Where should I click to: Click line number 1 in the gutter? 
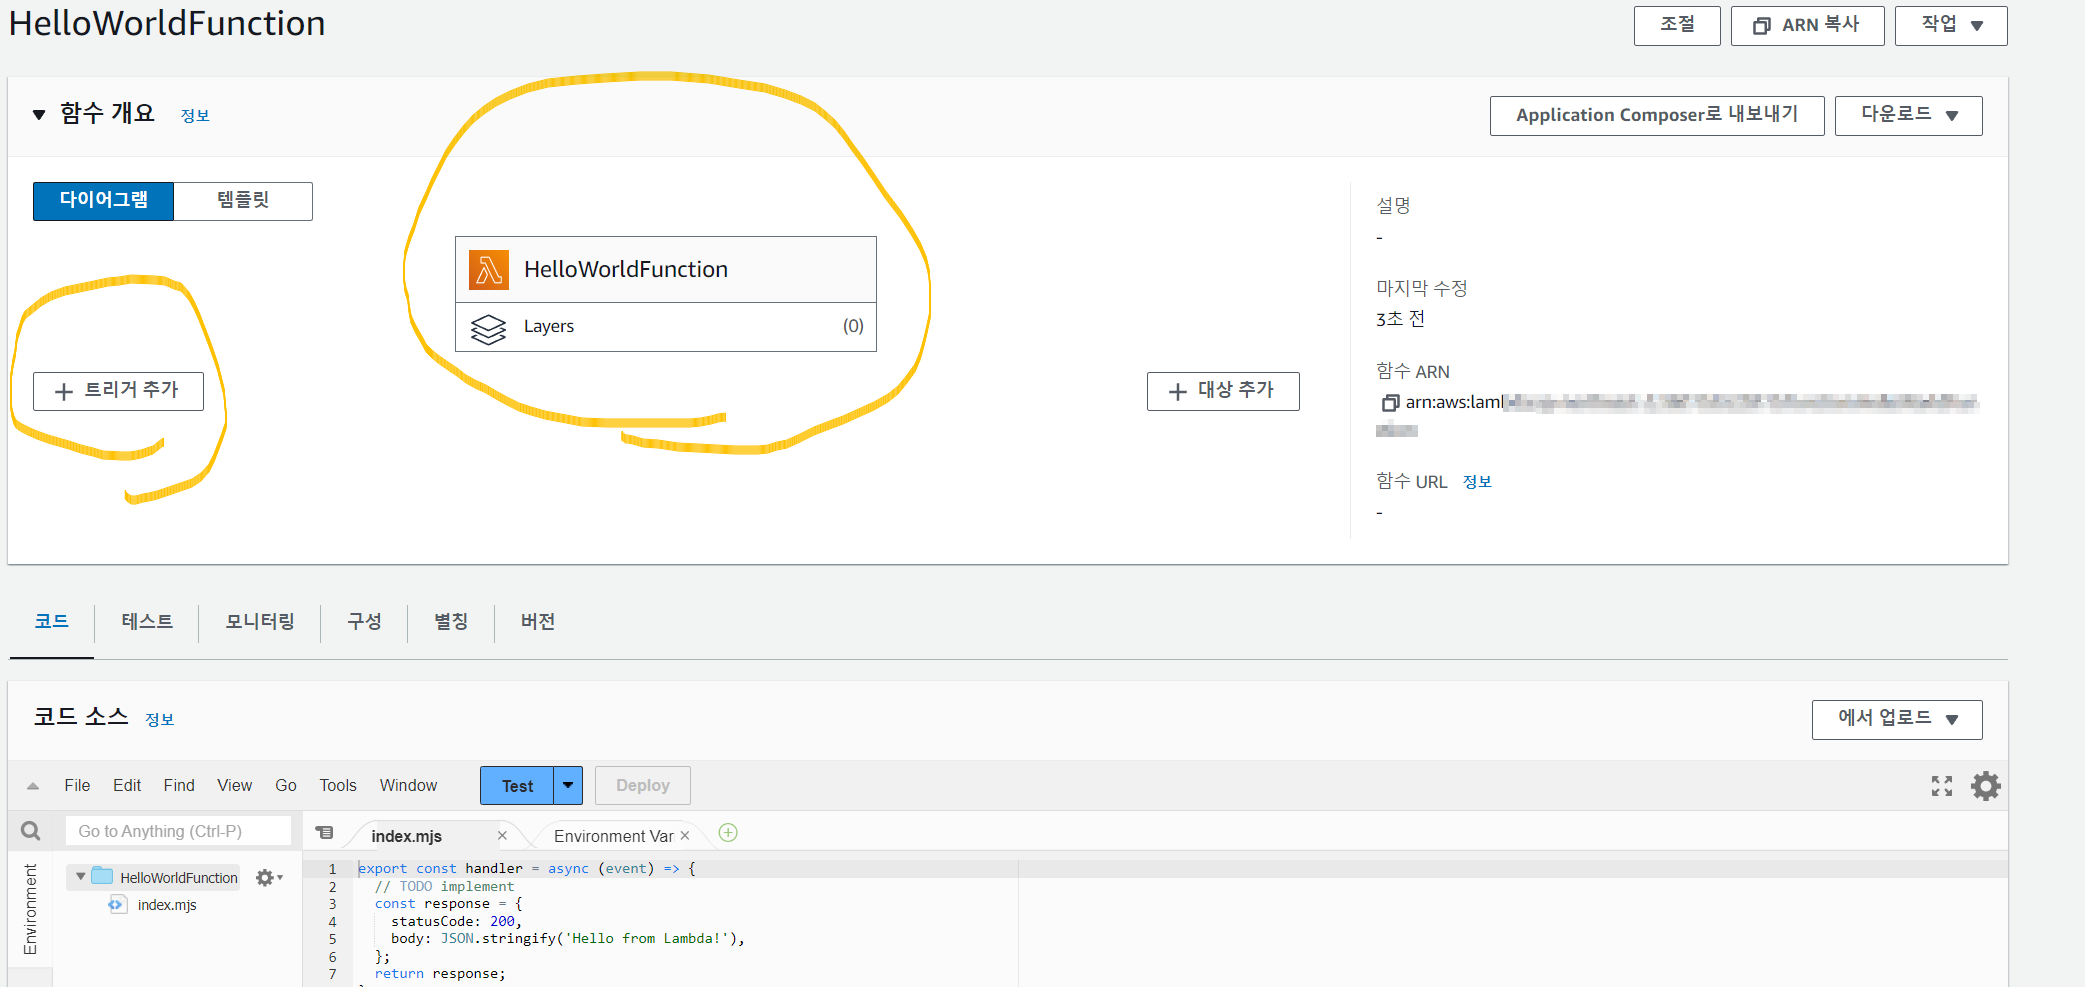pos(333,869)
